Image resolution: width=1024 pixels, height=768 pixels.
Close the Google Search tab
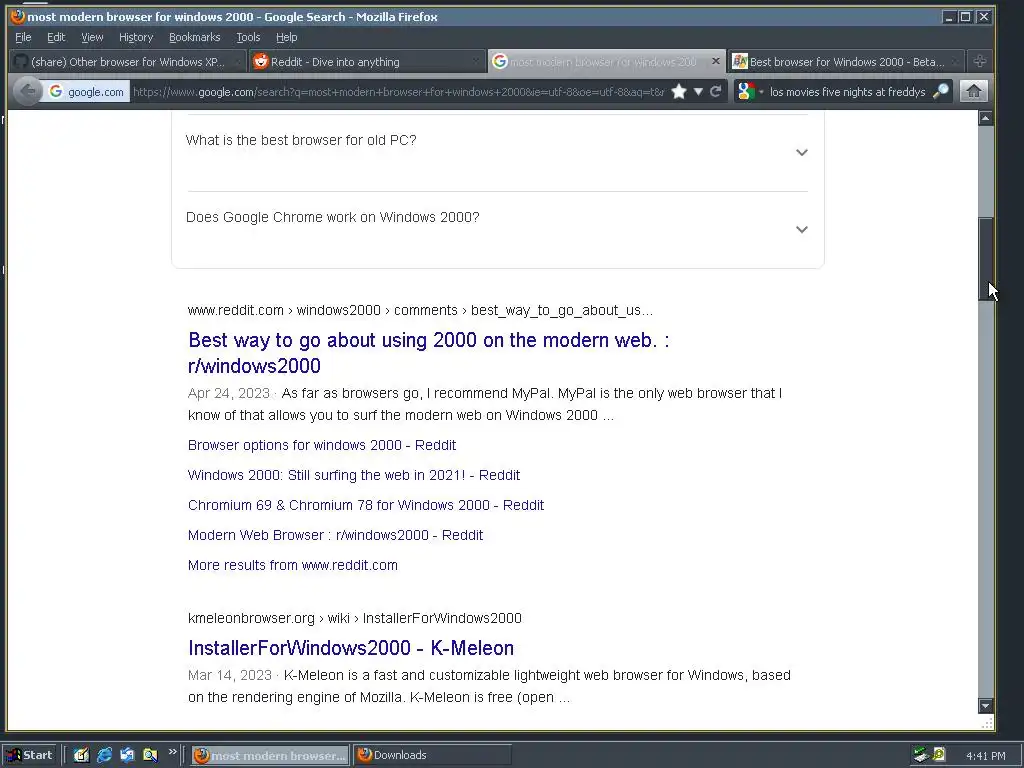coord(715,61)
